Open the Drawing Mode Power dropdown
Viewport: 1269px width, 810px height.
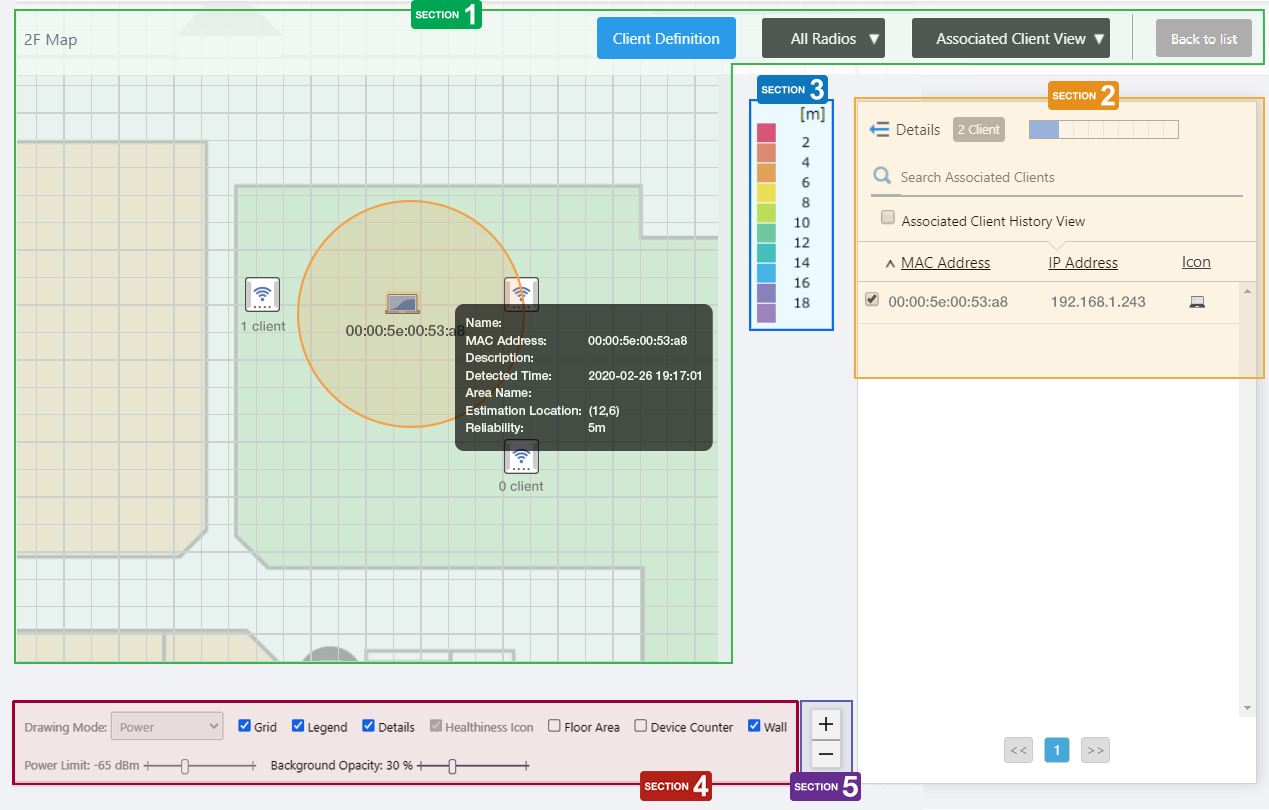click(167, 727)
